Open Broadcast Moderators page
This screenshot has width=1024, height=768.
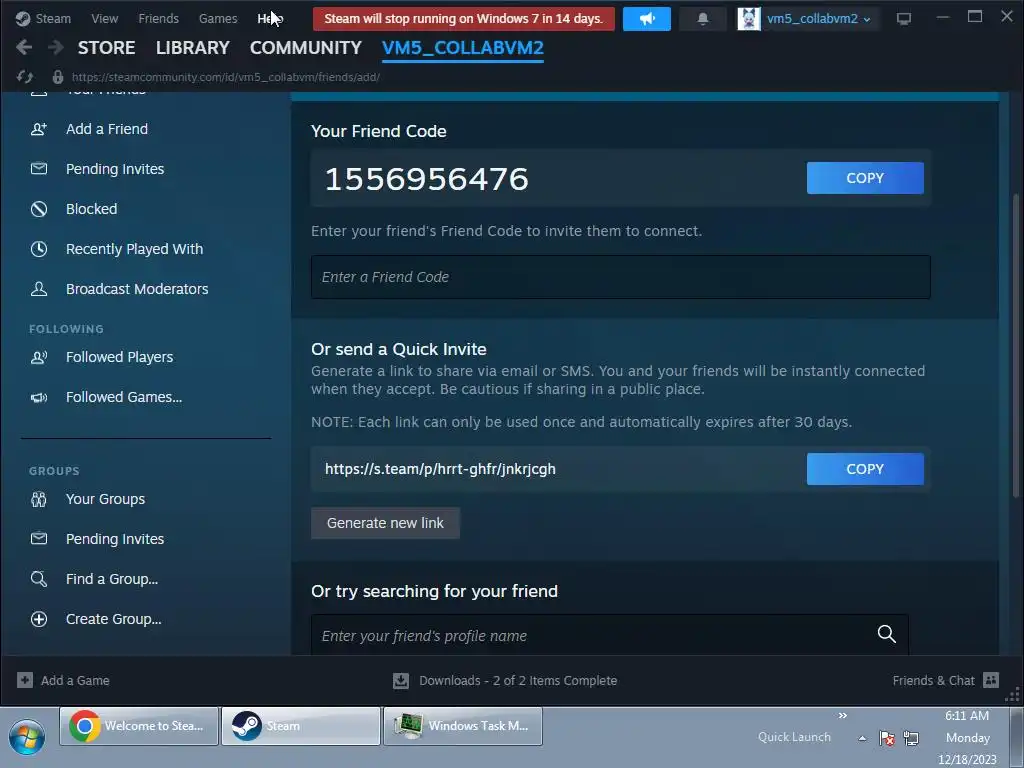[x=137, y=289]
